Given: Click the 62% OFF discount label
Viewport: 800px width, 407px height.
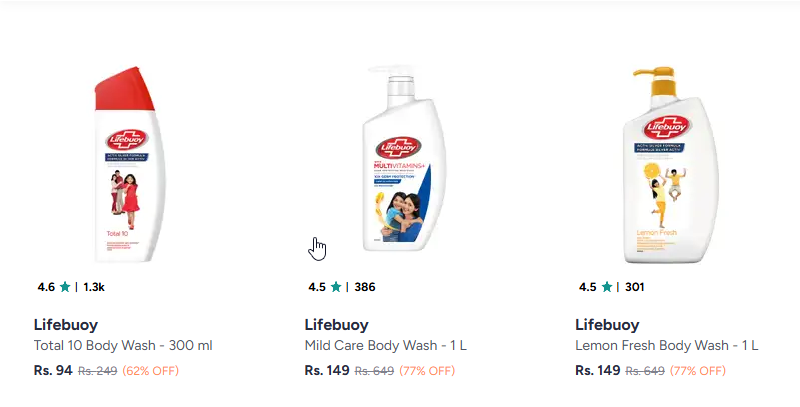Looking at the screenshot, I should click(x=153, y=371).
